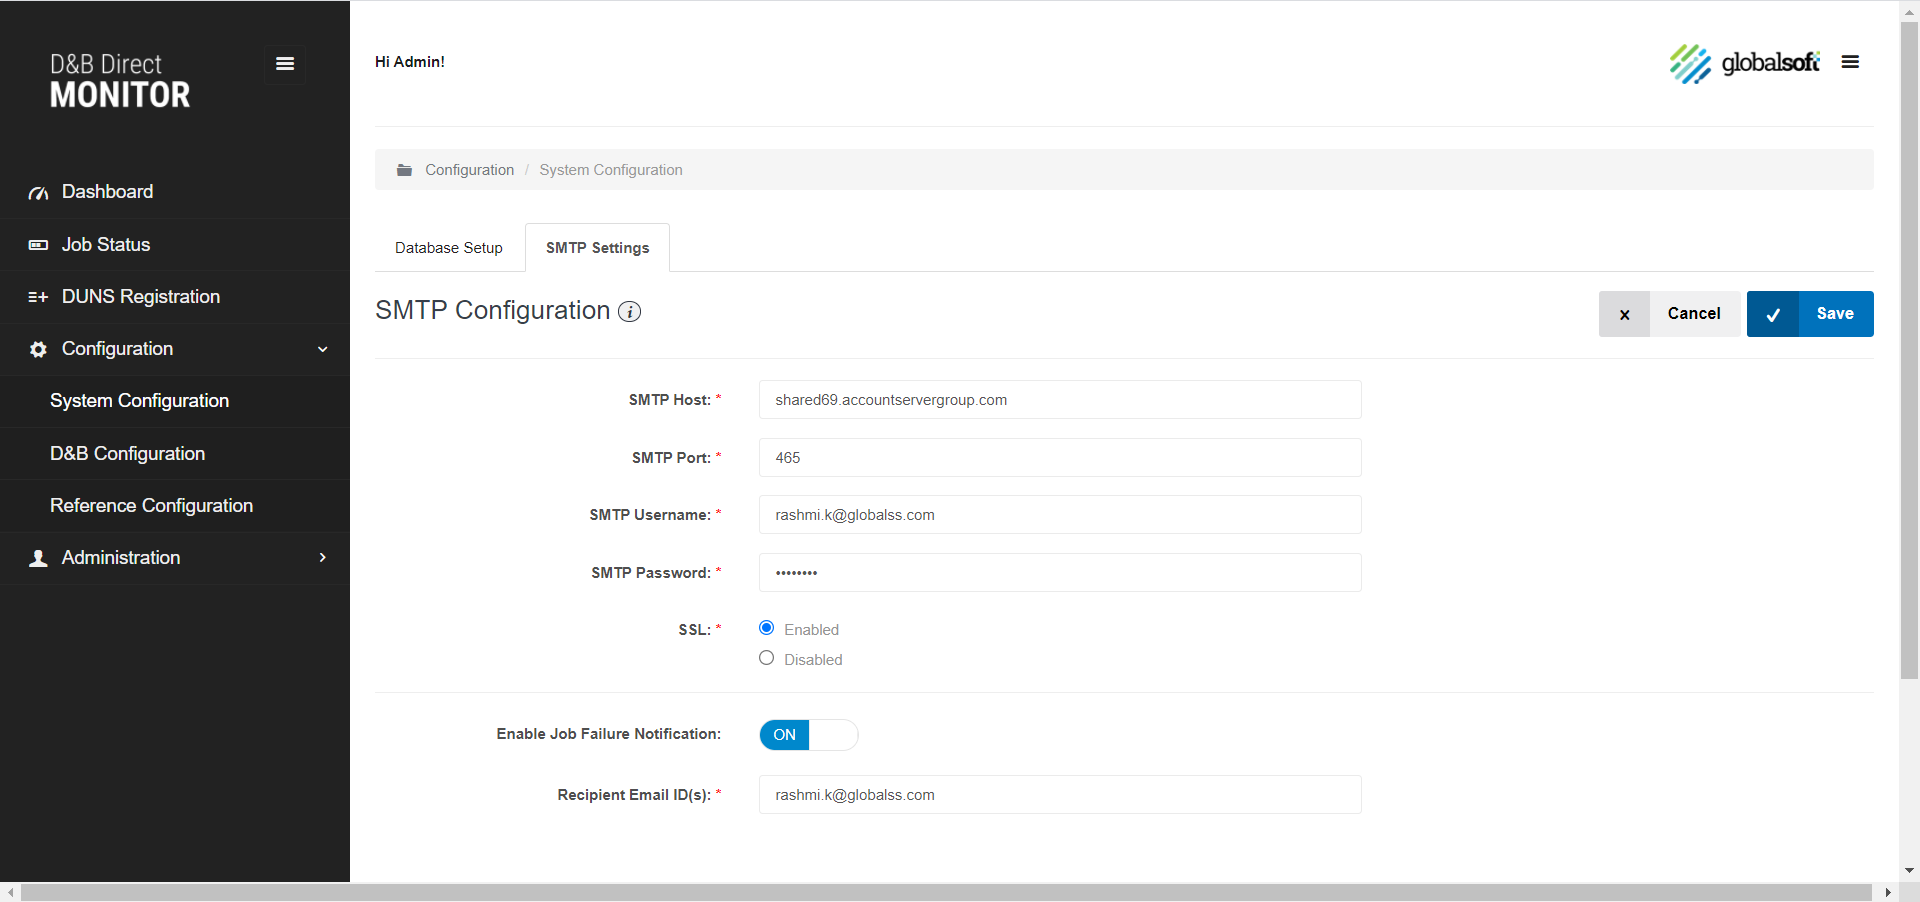Click the checkmark icon on Save button
The height and width of the screenshot is (902, 1920).
[x=1773, y=314]
